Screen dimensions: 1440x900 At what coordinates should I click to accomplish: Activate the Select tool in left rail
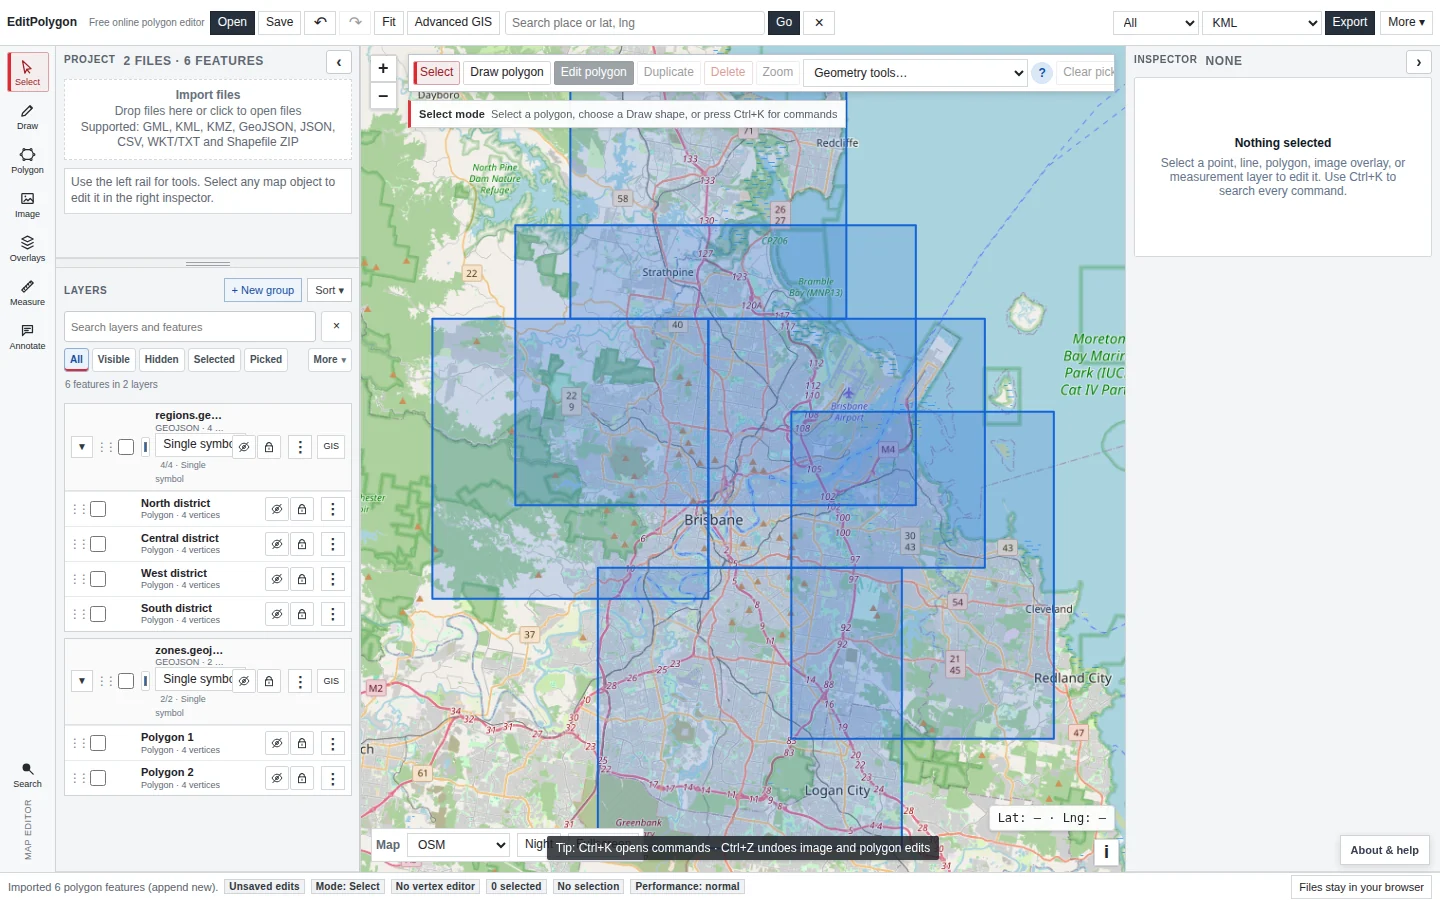[28, 72]
